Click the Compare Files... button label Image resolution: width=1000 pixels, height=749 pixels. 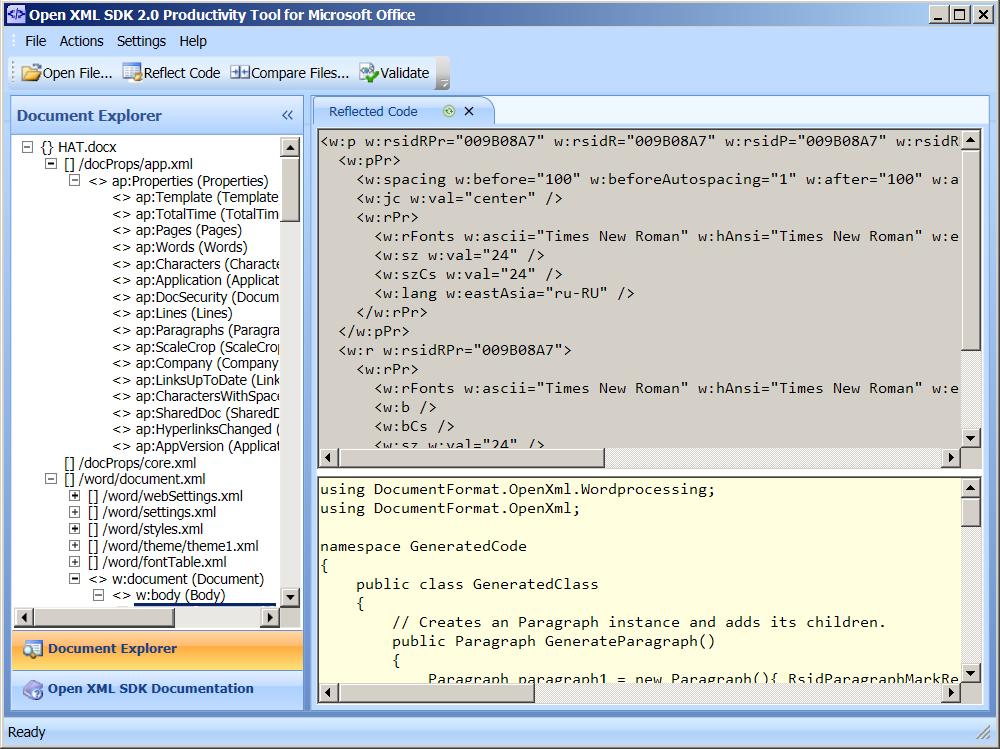coord(300,73)
